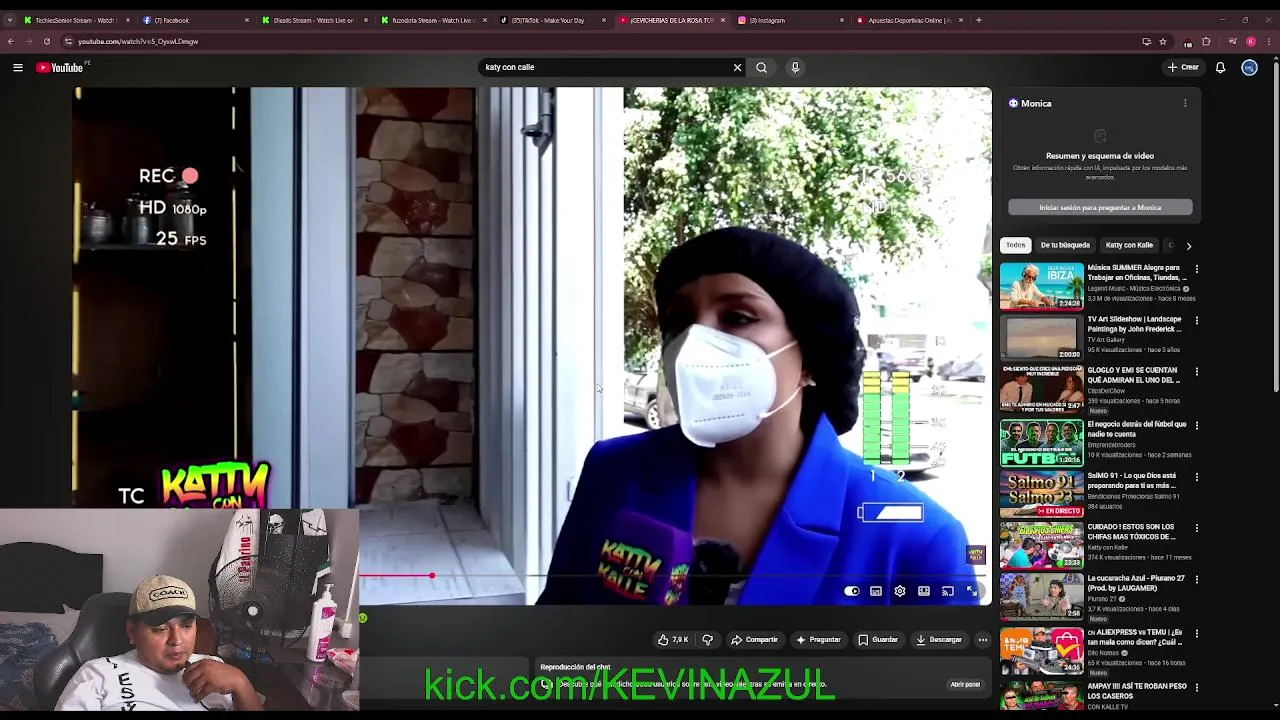Open 'CUIDADO ! ESTOS SON LOS CHIFAS' title
This screenshot has height=720, width=1280.
click(x=1131, y=531)
